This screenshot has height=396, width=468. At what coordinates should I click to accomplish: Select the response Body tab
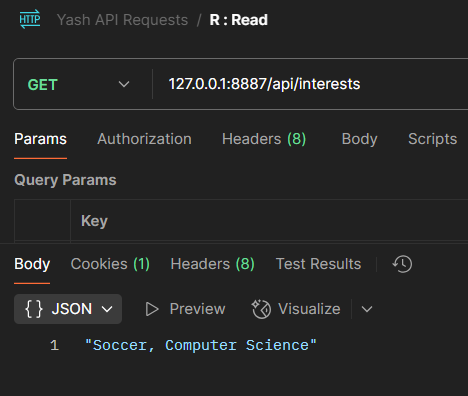pos(32,264)
